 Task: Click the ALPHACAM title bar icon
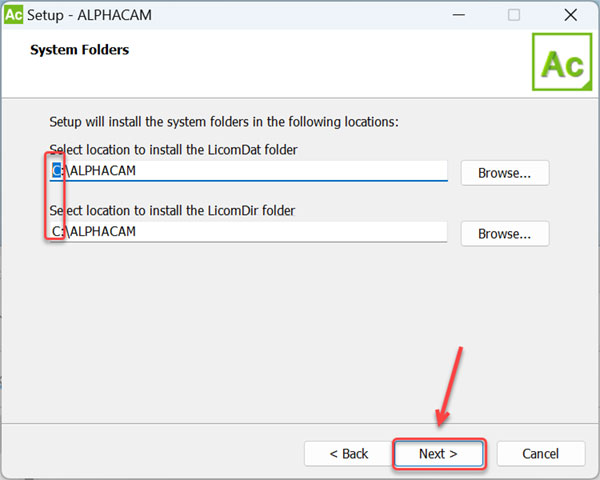click(13, 15)
